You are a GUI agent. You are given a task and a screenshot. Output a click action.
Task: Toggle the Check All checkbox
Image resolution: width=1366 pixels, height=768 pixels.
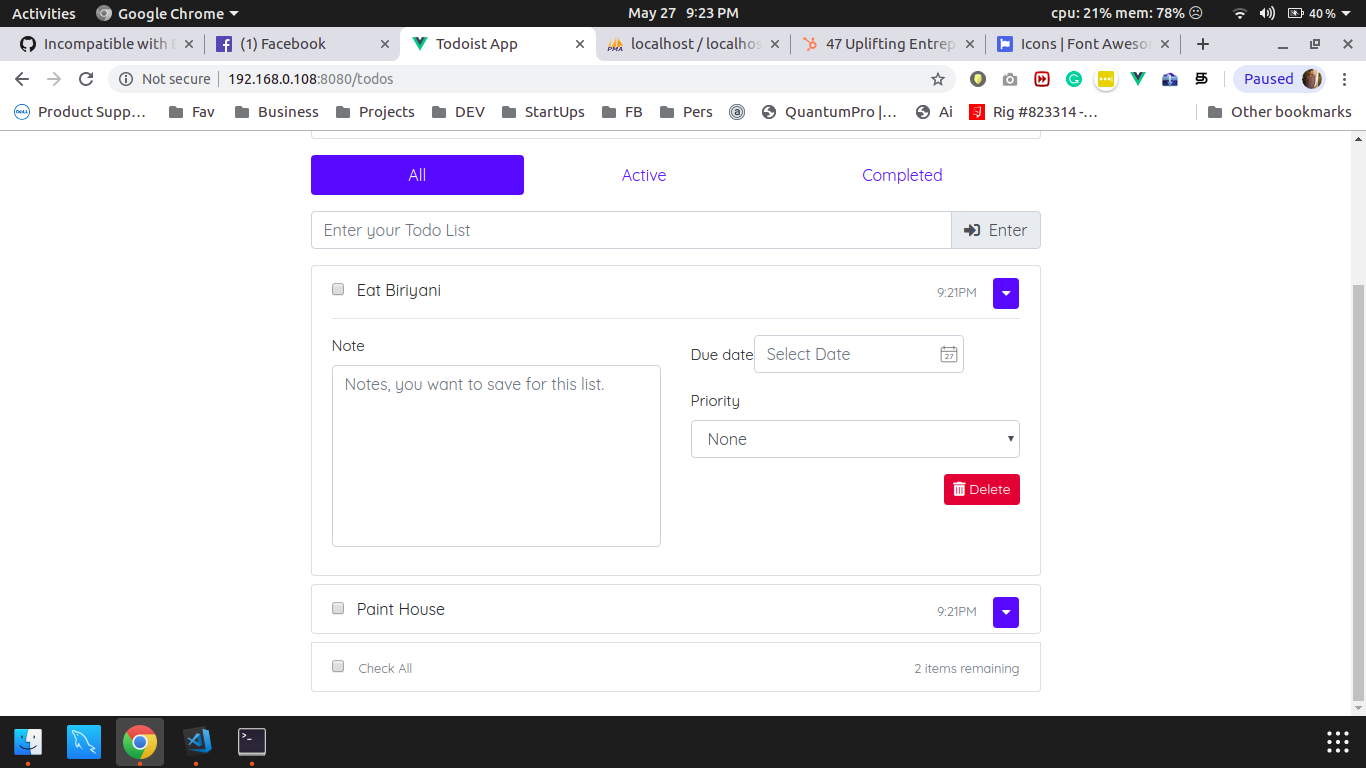point(337,665)
